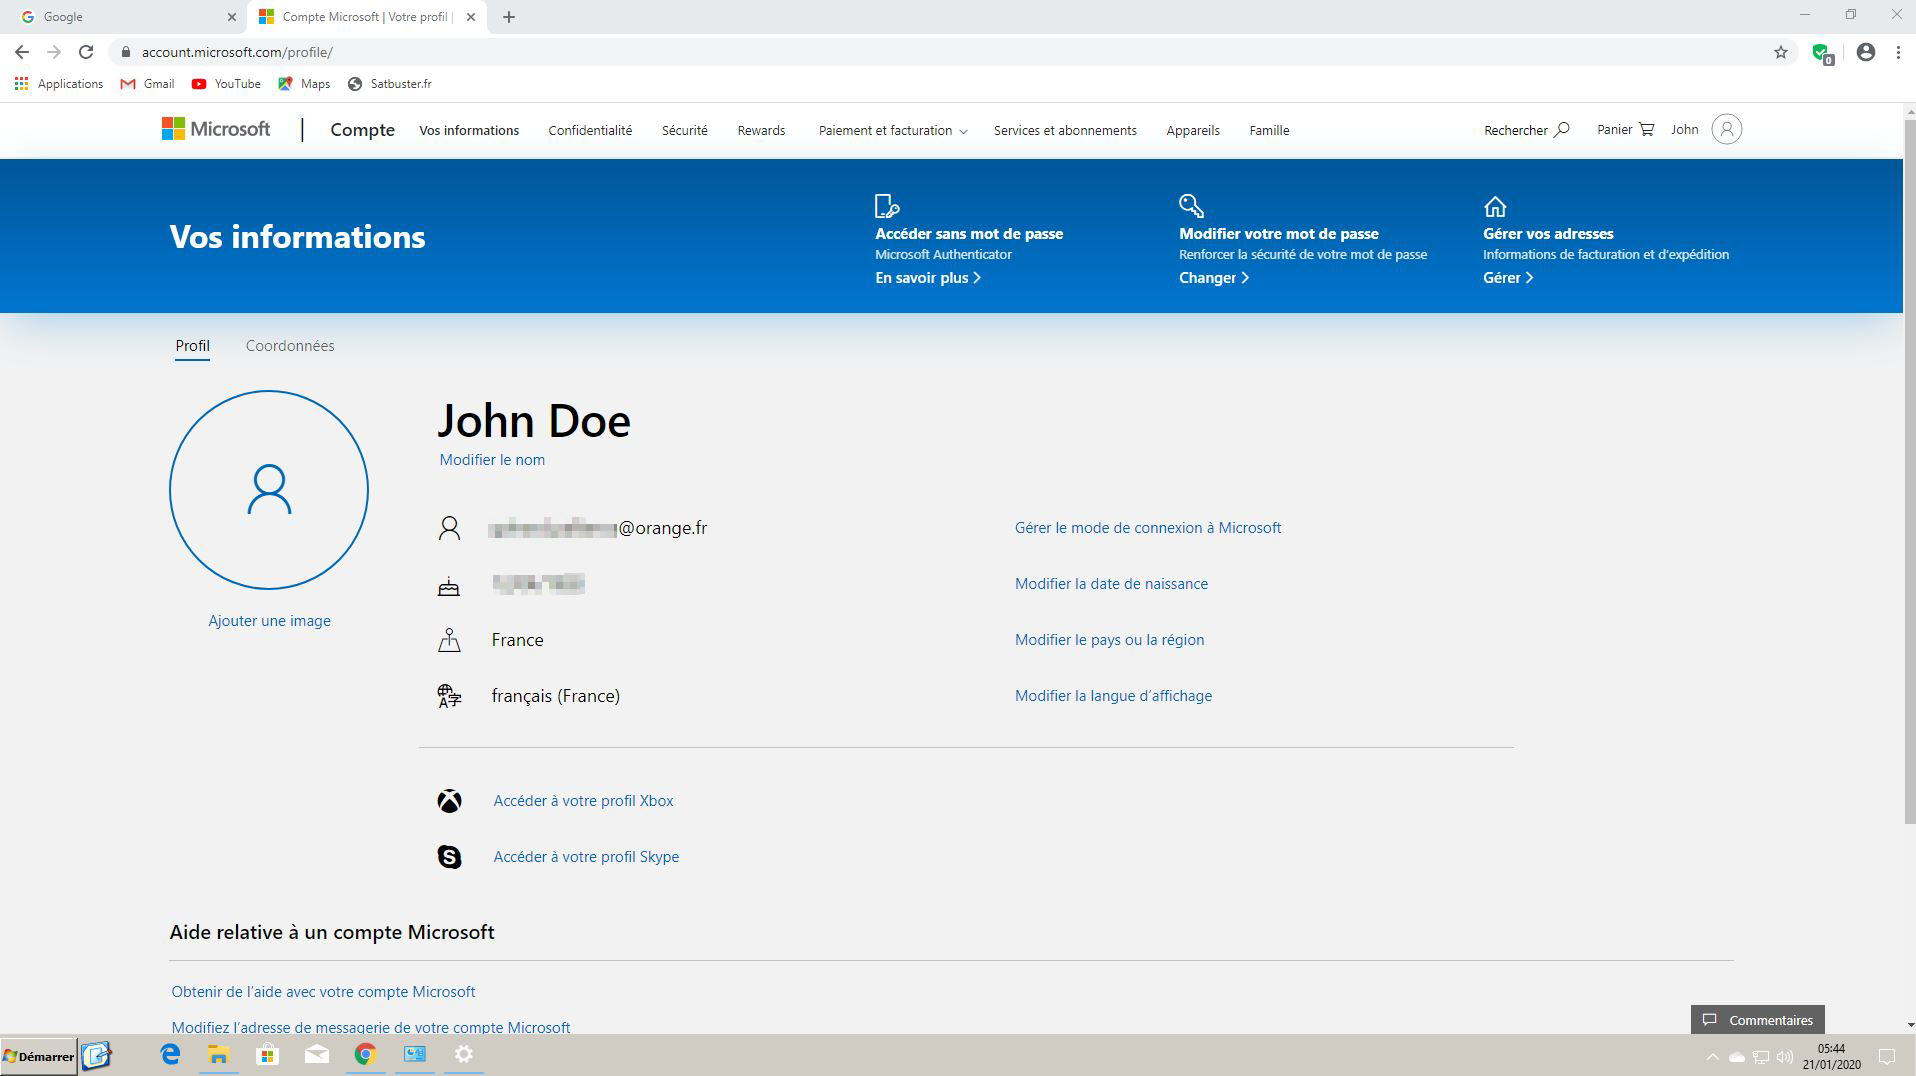Click the language translate icon
The image size is (1916, 1076).
[x=449, y=696]
